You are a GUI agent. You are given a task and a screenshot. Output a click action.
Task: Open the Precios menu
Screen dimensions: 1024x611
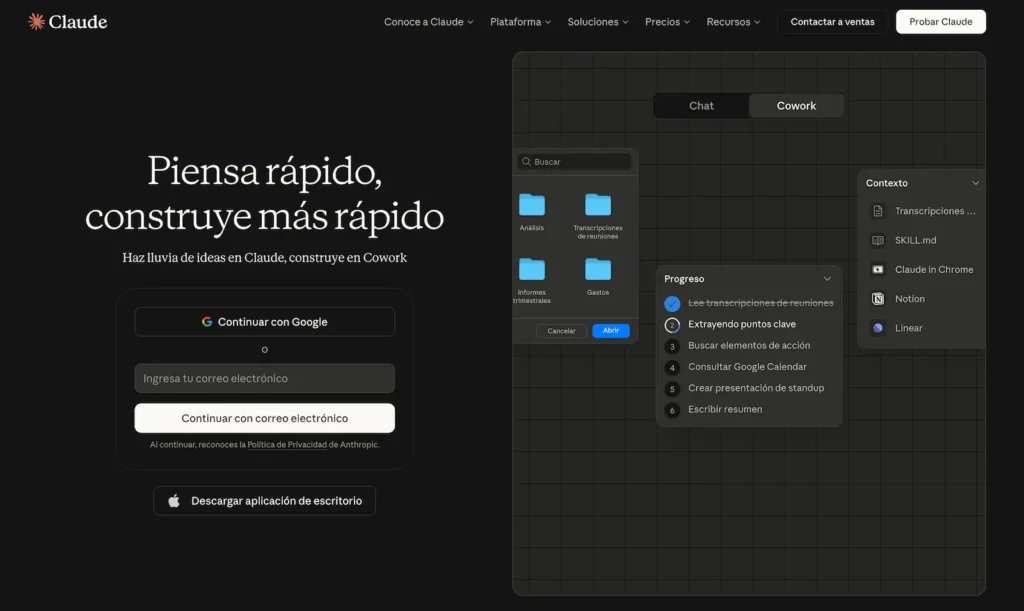click(666, 20)
